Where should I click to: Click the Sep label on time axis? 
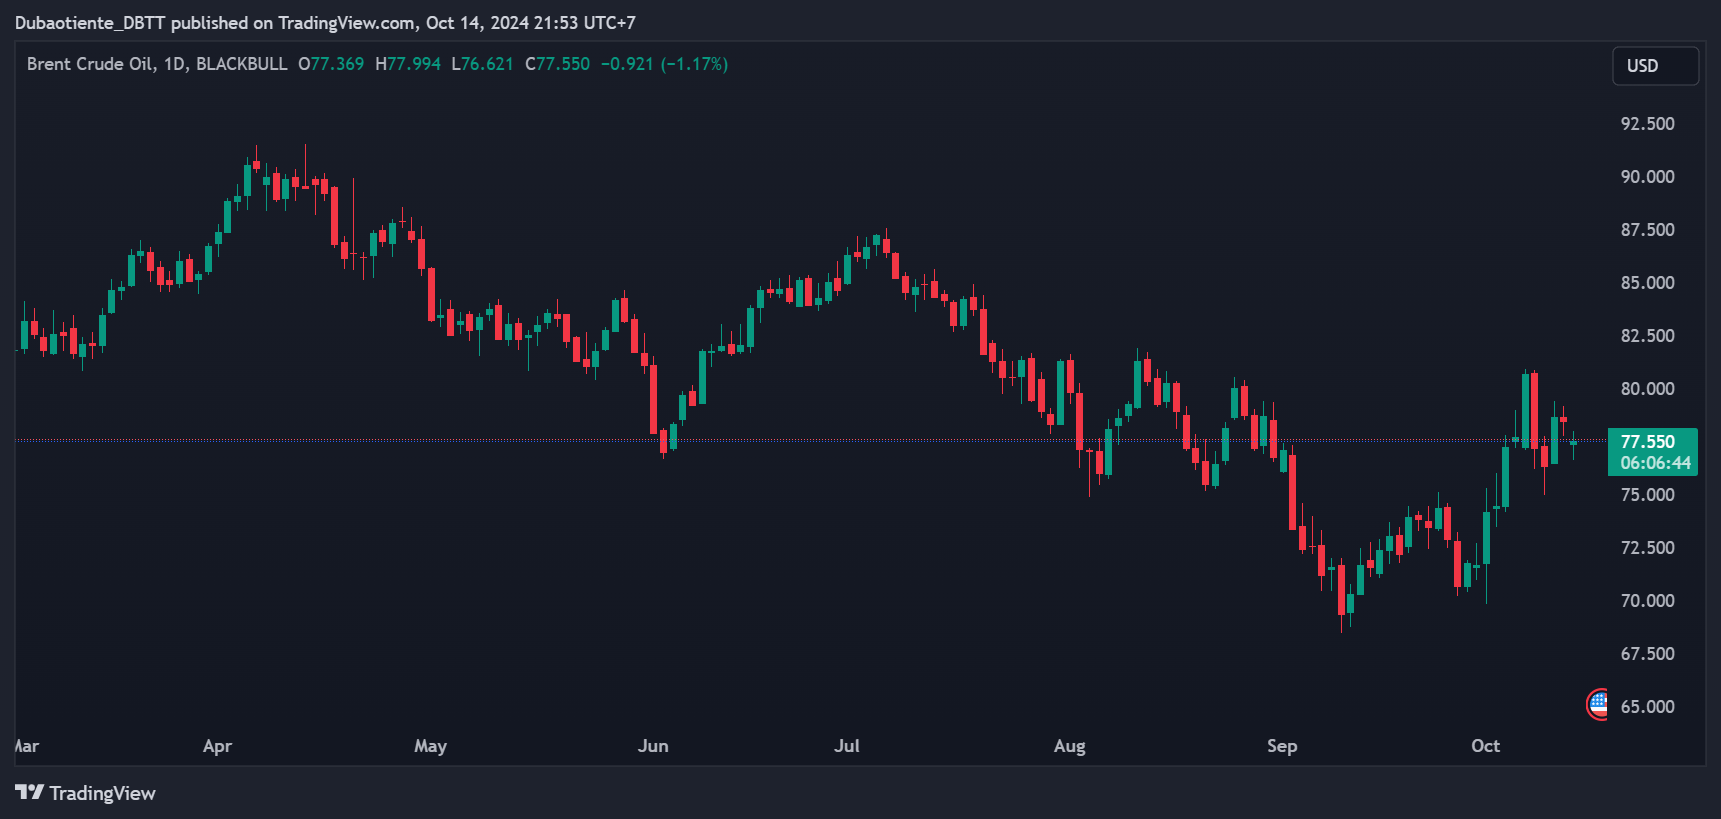[1282, 746]
